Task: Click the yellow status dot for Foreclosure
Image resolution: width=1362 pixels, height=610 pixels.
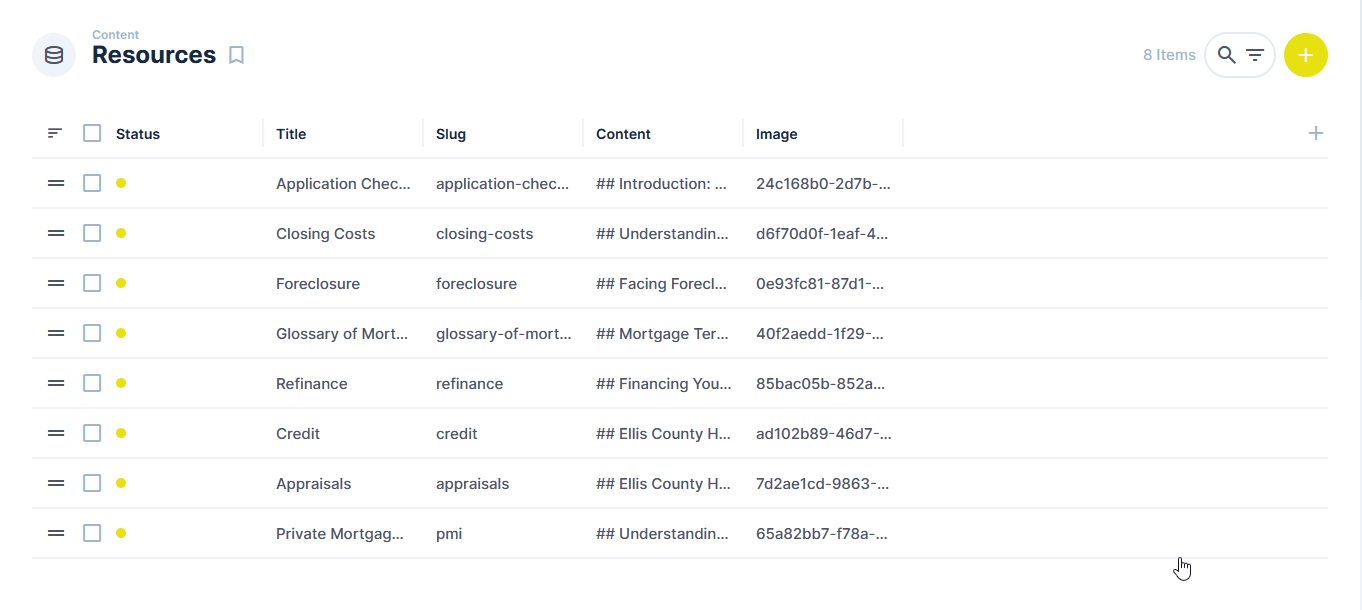Action: click(x=121, y=283)
